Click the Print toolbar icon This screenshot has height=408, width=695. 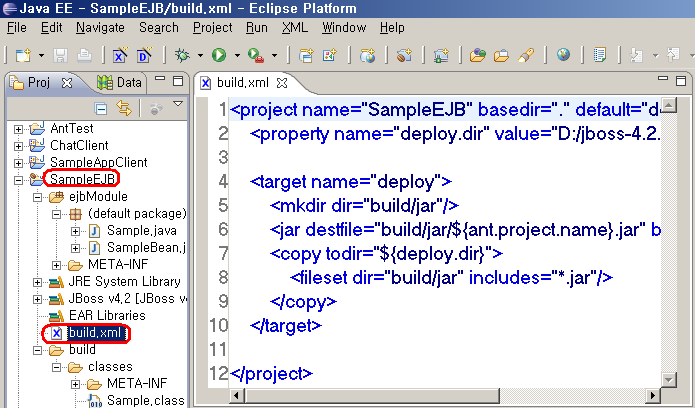click(x=84, y=55)
